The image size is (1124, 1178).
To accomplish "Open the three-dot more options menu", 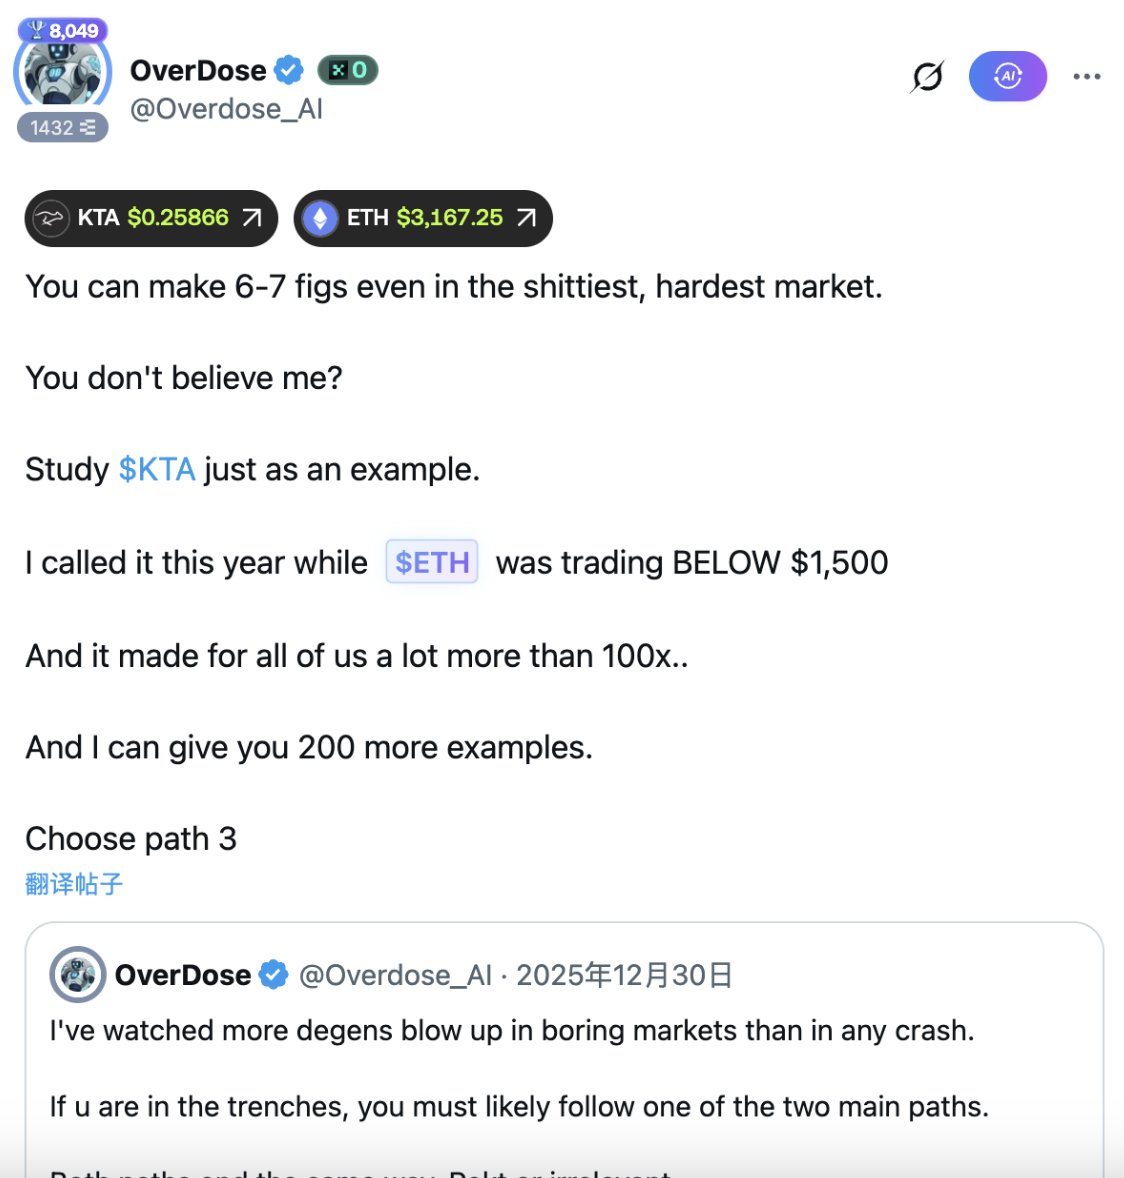I will click(1086, 76).
